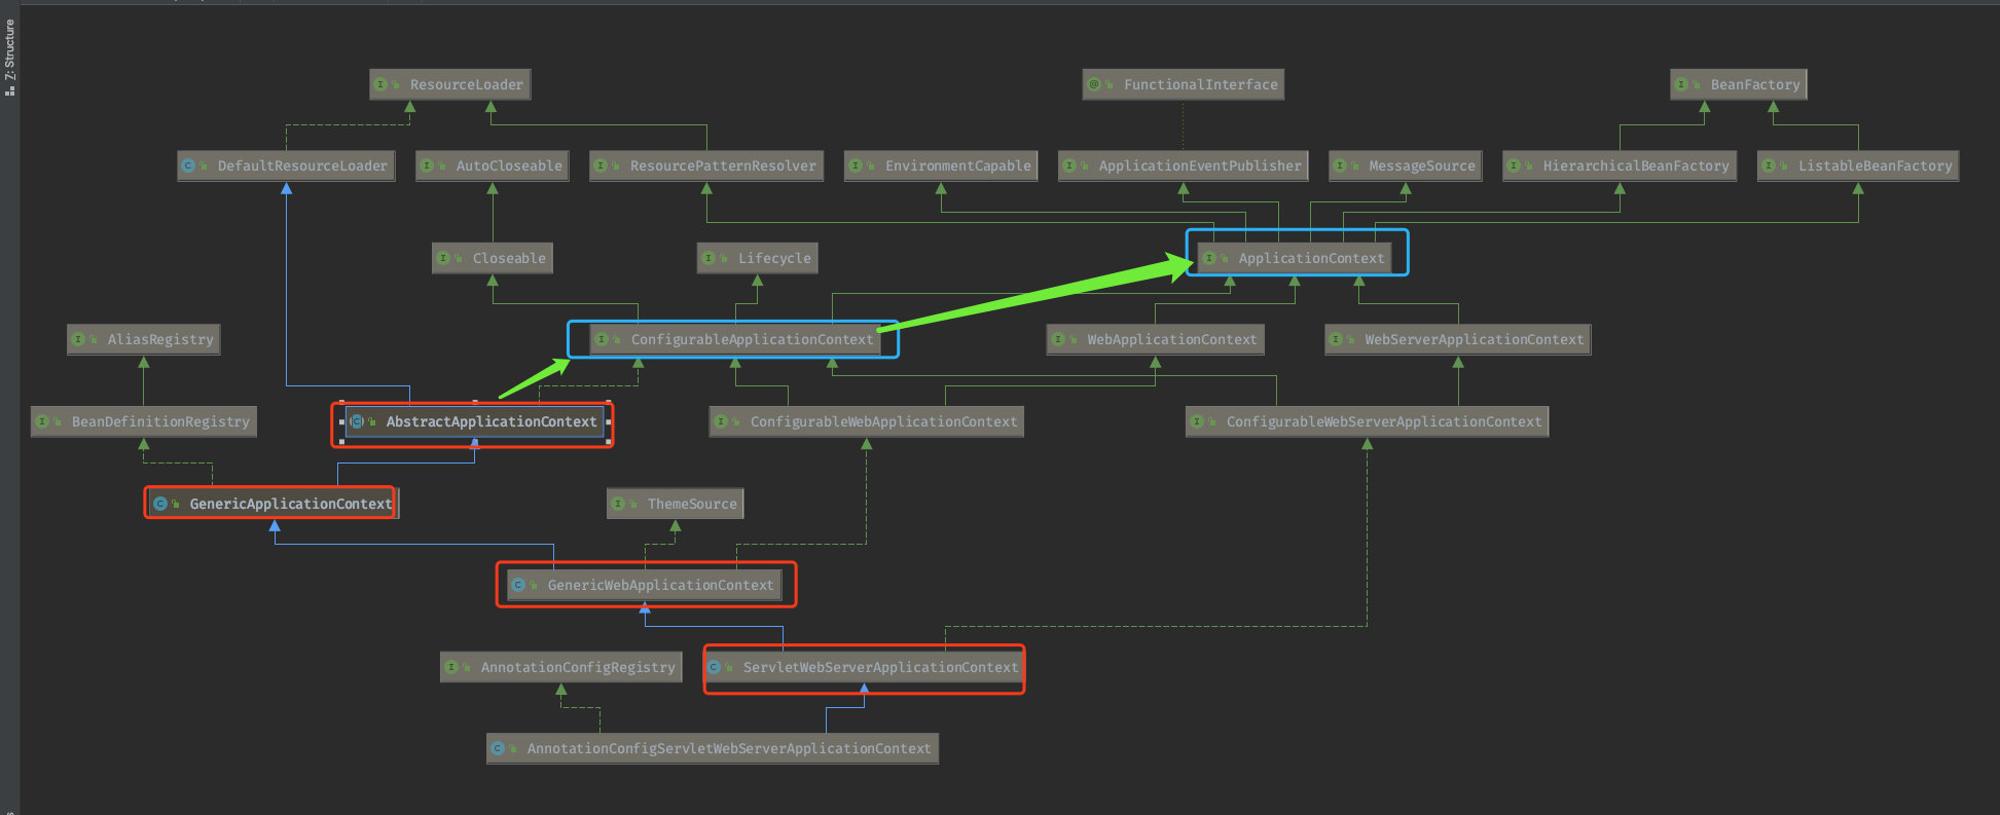2000x815 pixels.
Task: Select the AnnotationConfigRegistry node
Action: tap(561, 667)
